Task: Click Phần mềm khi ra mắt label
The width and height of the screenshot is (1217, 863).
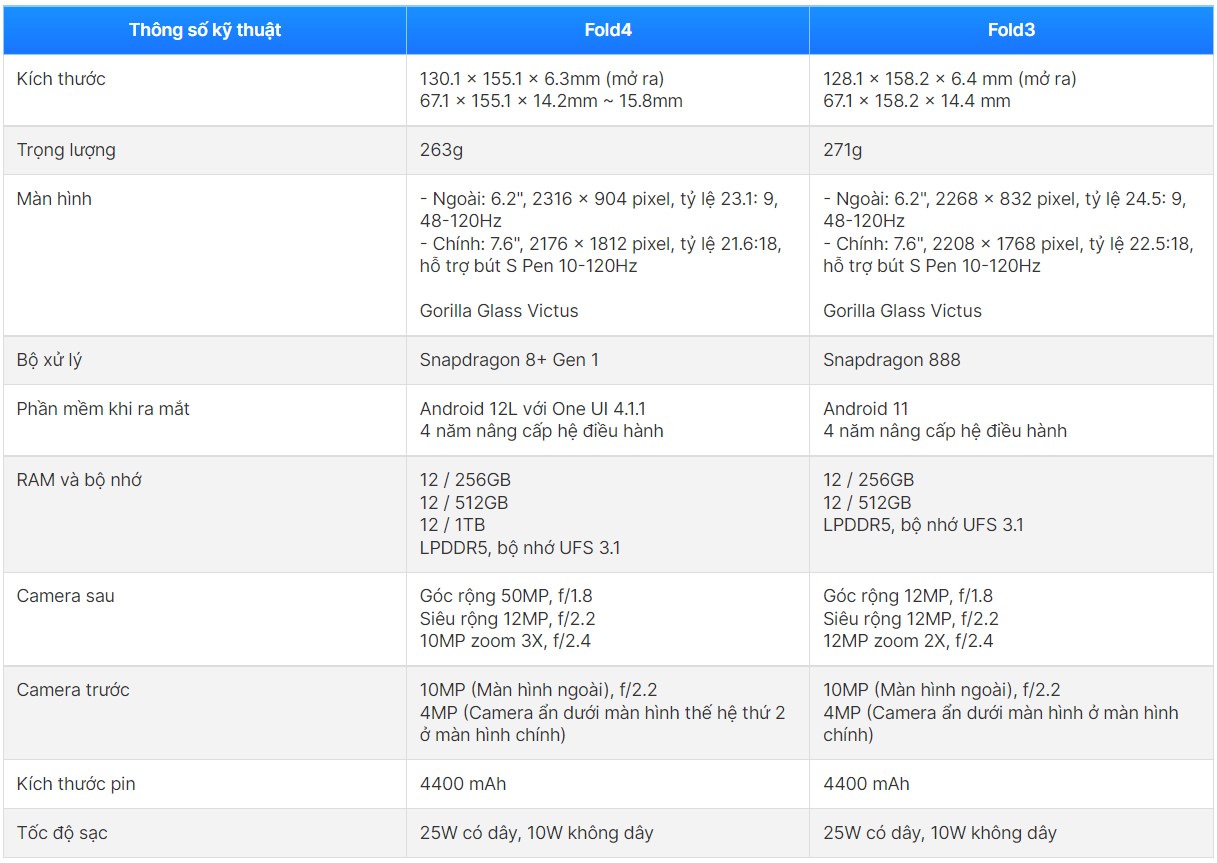Action: coord(103,409)
